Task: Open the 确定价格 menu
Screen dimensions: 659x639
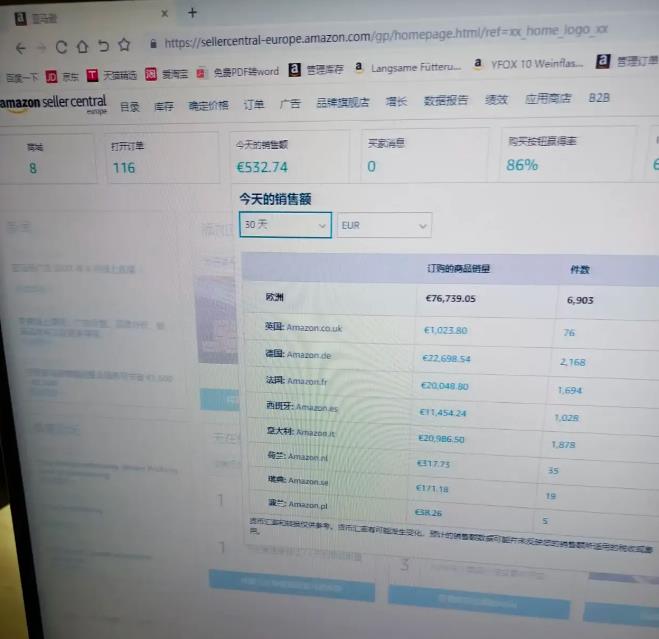Action: tap(208, 105)
